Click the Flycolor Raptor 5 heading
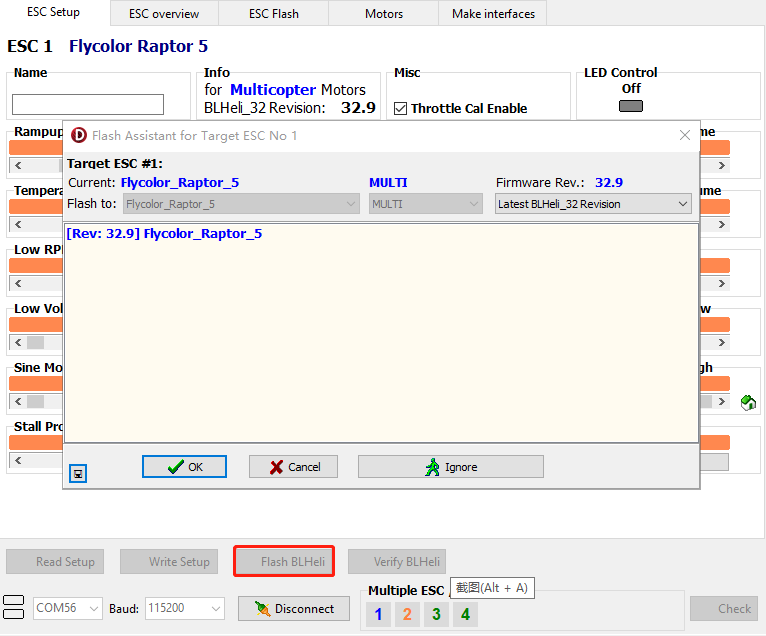This screenshot has height=636, width=766. tap(138, 46)
